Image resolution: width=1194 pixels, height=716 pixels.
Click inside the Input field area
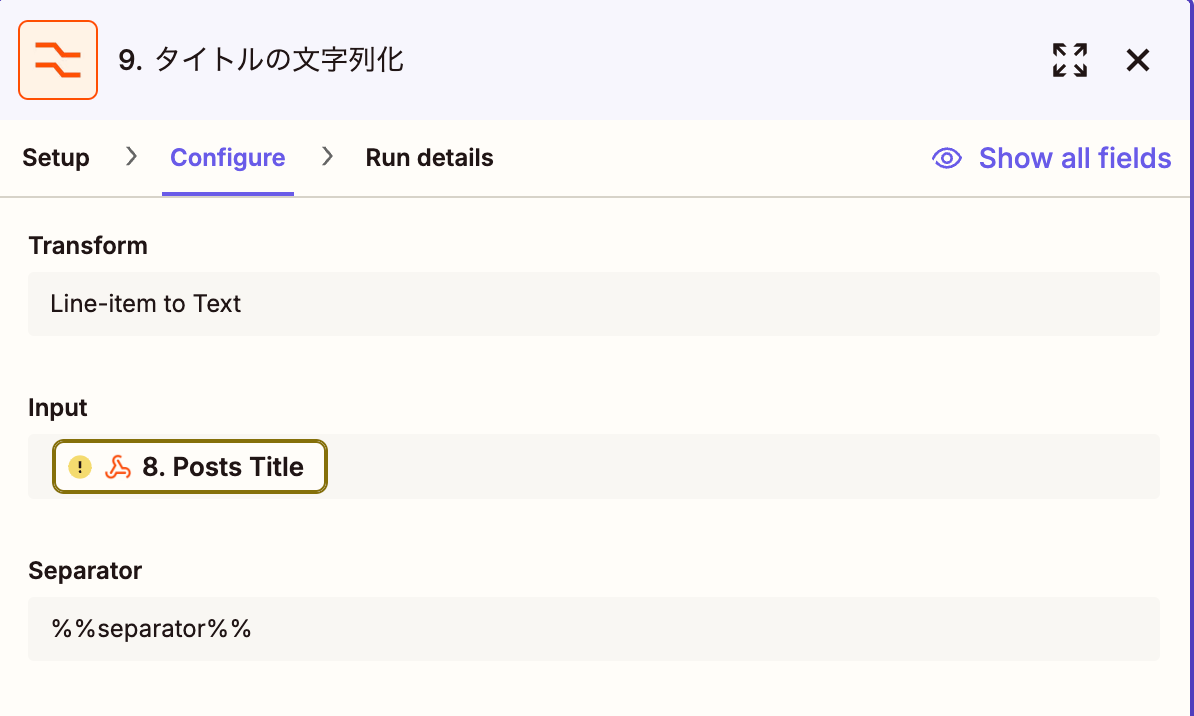coord(594,466)
